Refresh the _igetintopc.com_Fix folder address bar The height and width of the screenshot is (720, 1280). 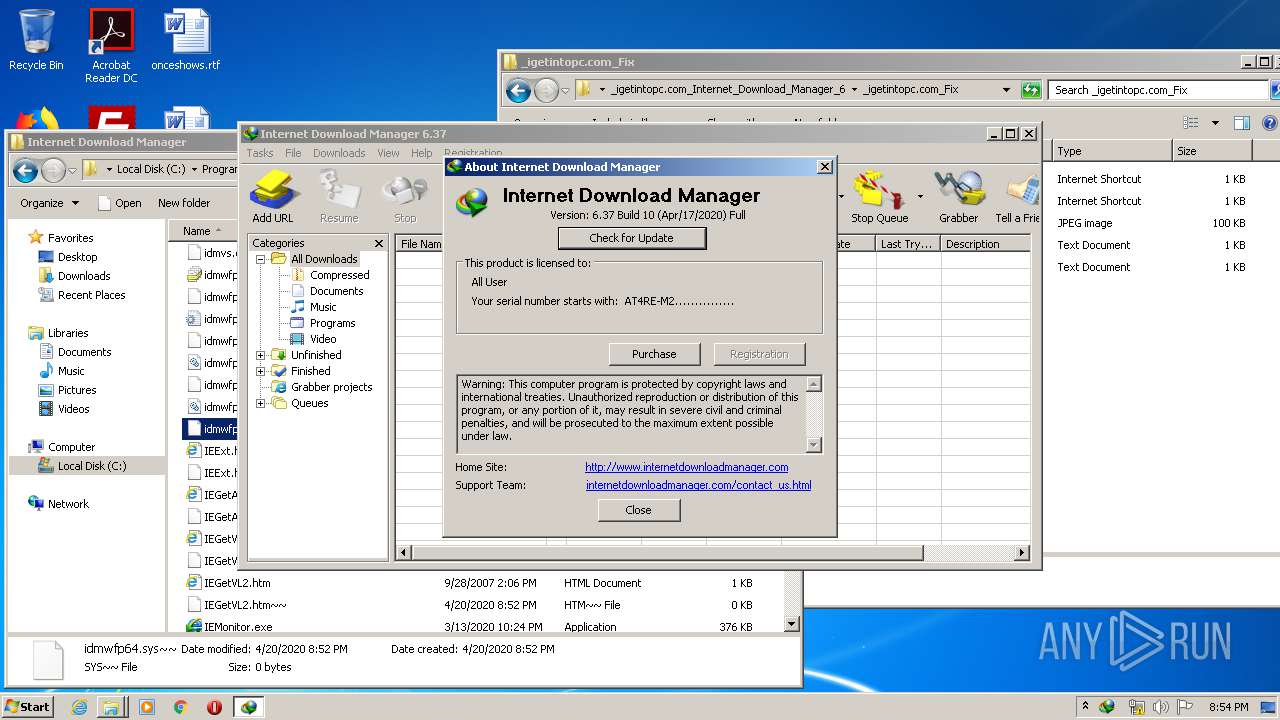click(1031, 90)
